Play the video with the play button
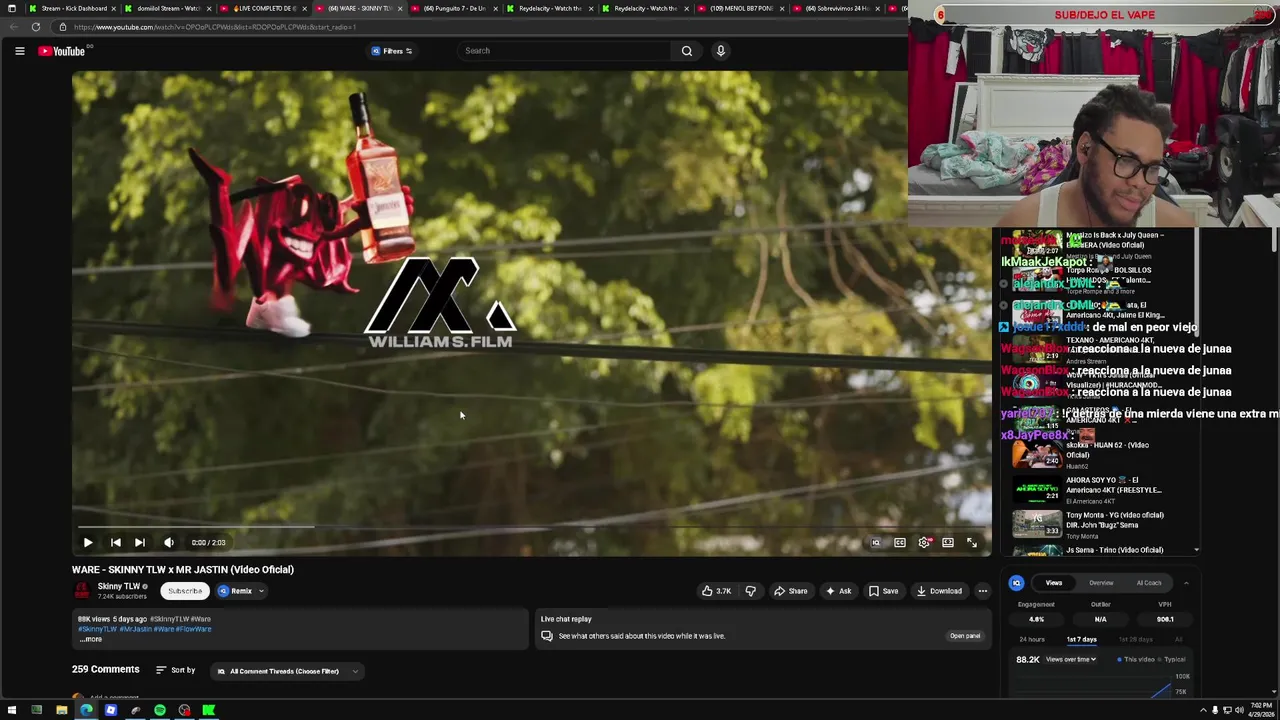The width and height of the screenshot is (1280, 720). pos(88,542)
